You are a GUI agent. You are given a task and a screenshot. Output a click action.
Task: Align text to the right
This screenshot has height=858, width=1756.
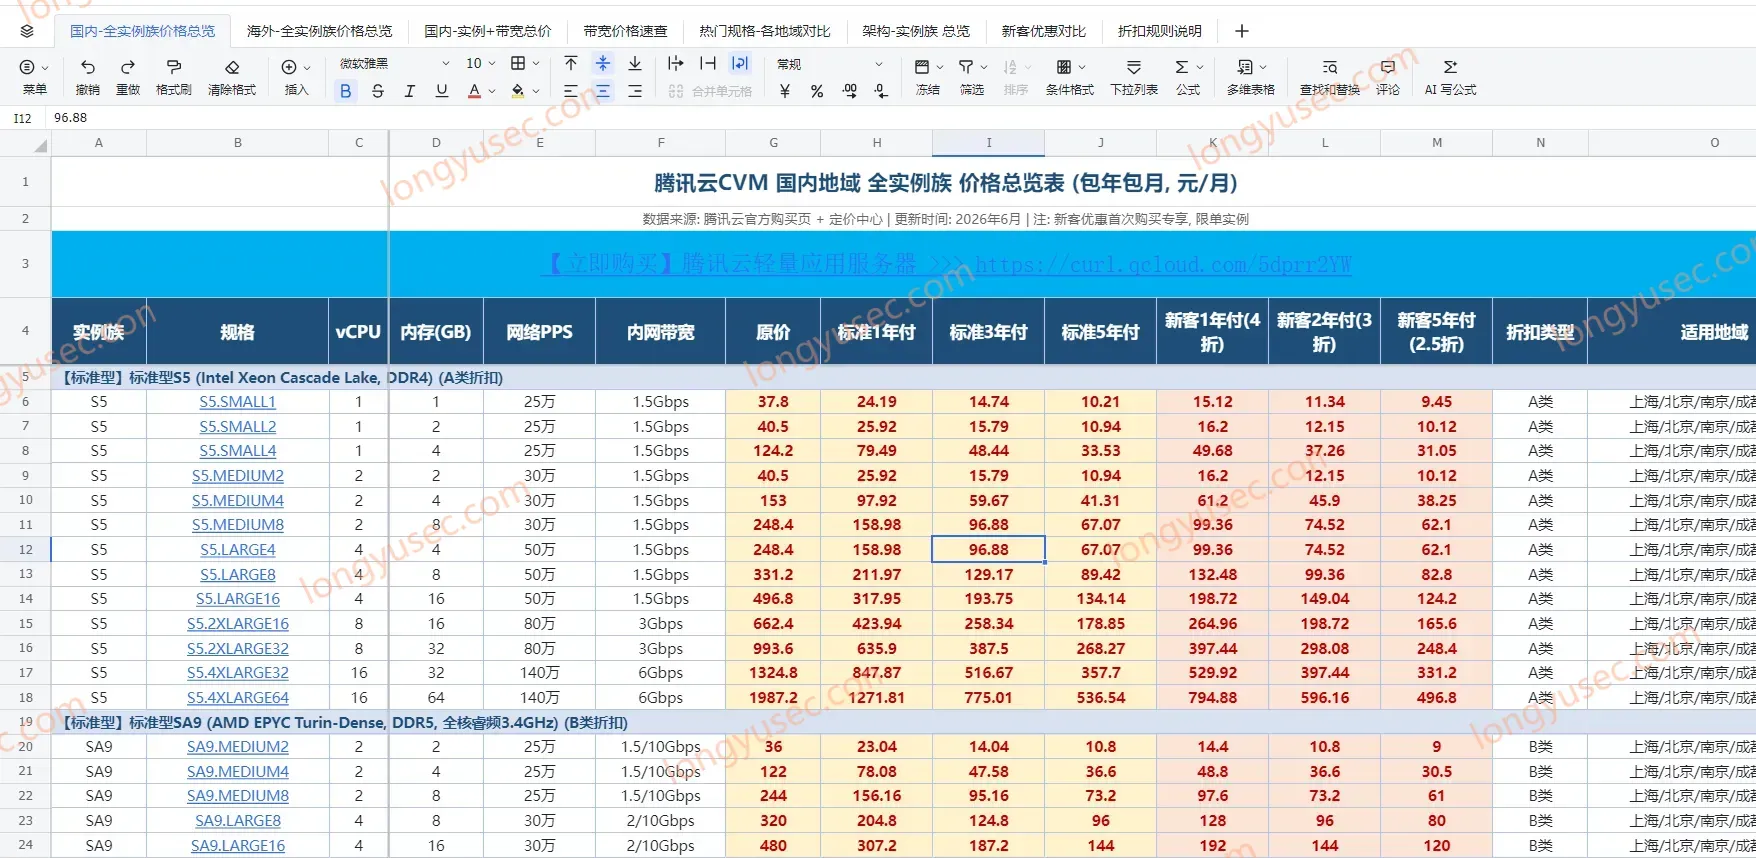635,91
